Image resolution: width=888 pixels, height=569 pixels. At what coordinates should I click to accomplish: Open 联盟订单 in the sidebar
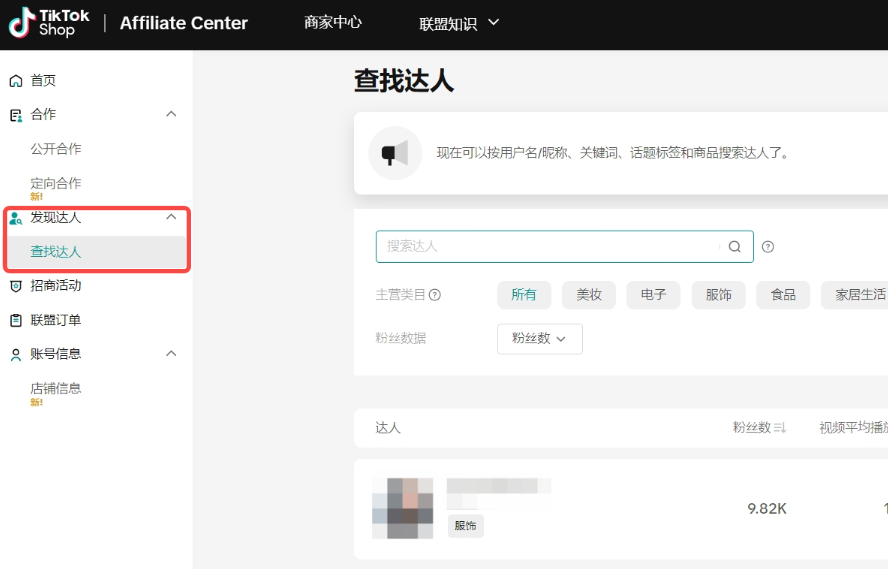(56, 320)
